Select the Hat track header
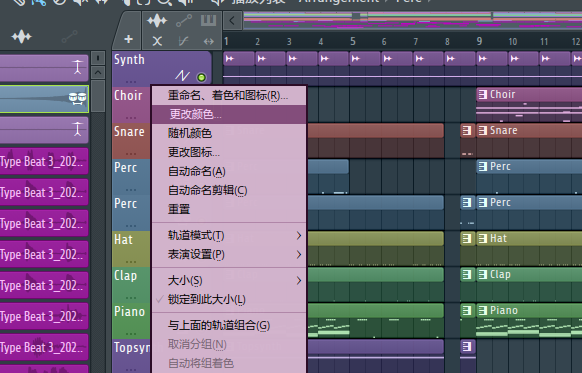This screenshot has width=582, height=373. (131, 249)
